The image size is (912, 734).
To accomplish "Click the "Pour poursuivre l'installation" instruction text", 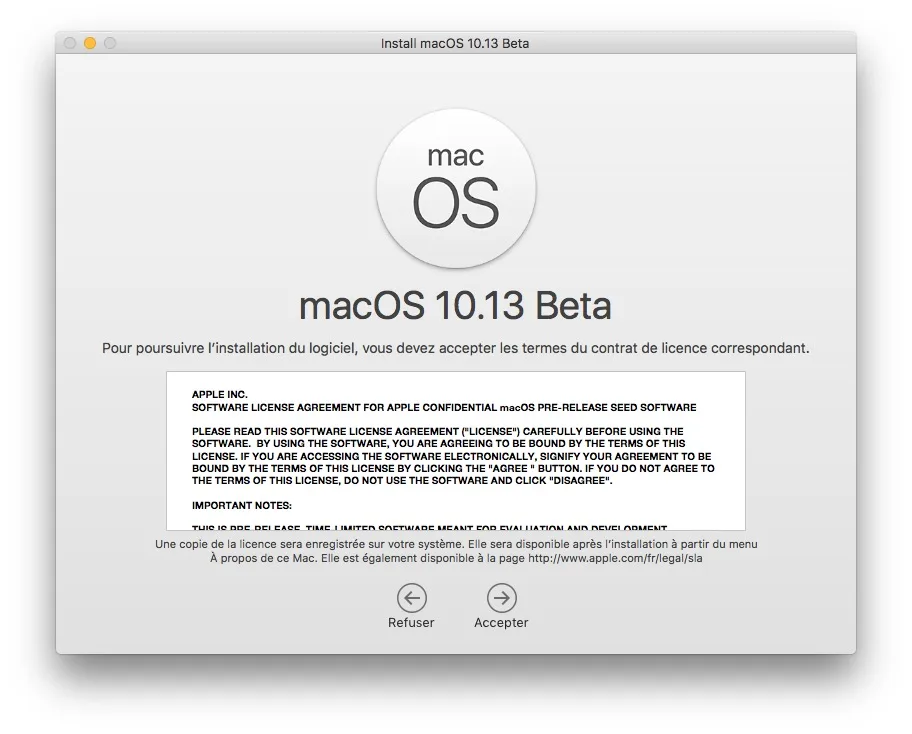I will [456, 348].
